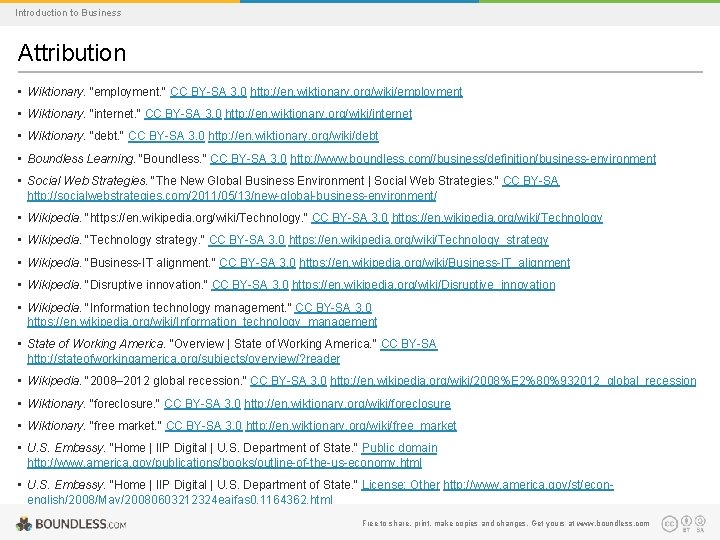Open CC BY-SA 3.0 link for free market entry
This screenshot has height=540, width=720.
(x=204, y=426)
